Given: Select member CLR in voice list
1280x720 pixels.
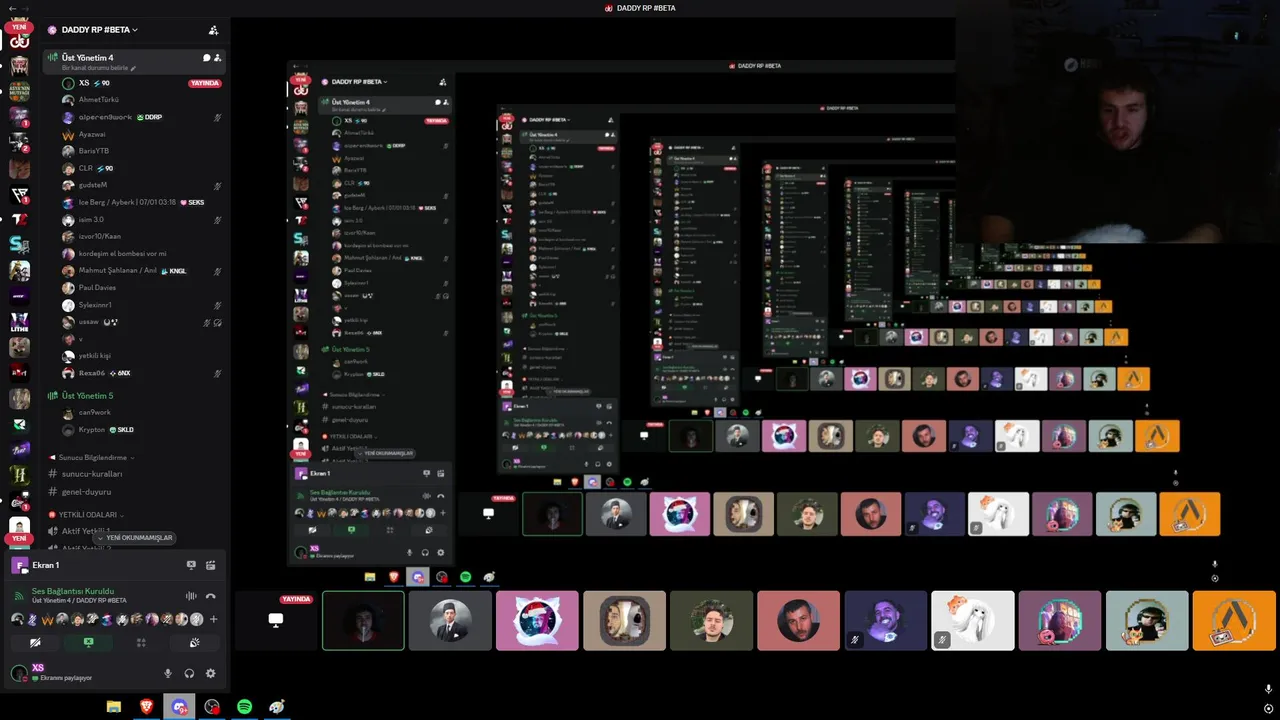Looking at the screenshot, I should [x=140, y=168].
